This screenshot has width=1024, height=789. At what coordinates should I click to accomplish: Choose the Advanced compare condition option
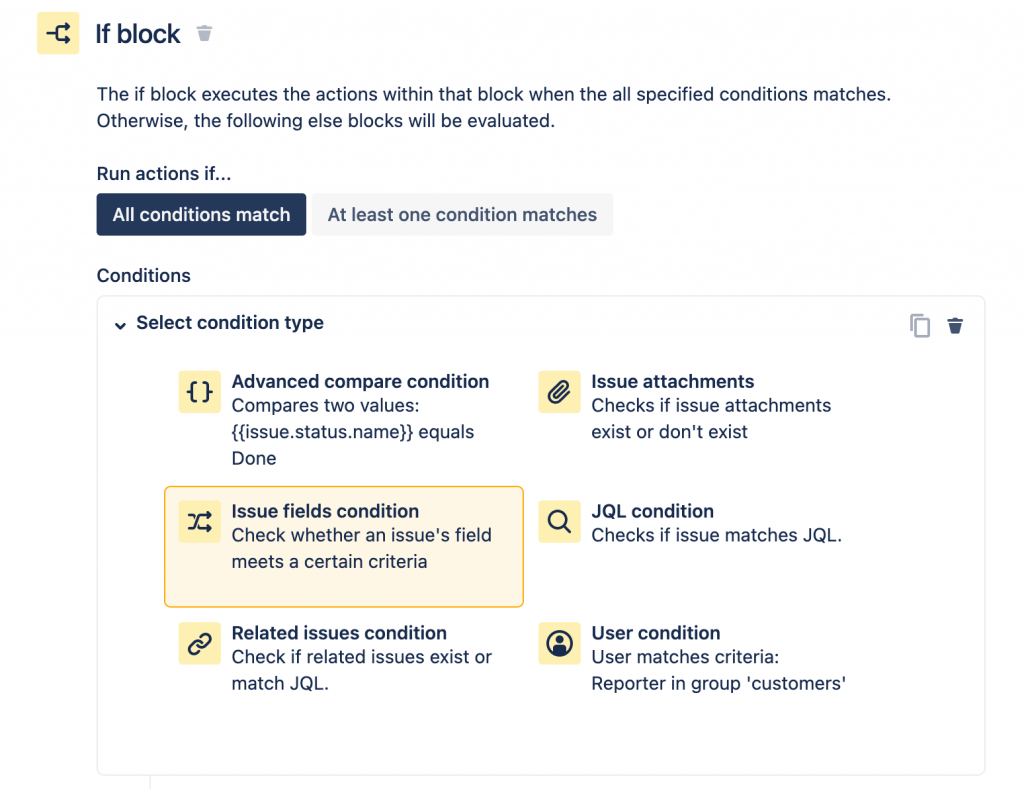coord(360,382)
